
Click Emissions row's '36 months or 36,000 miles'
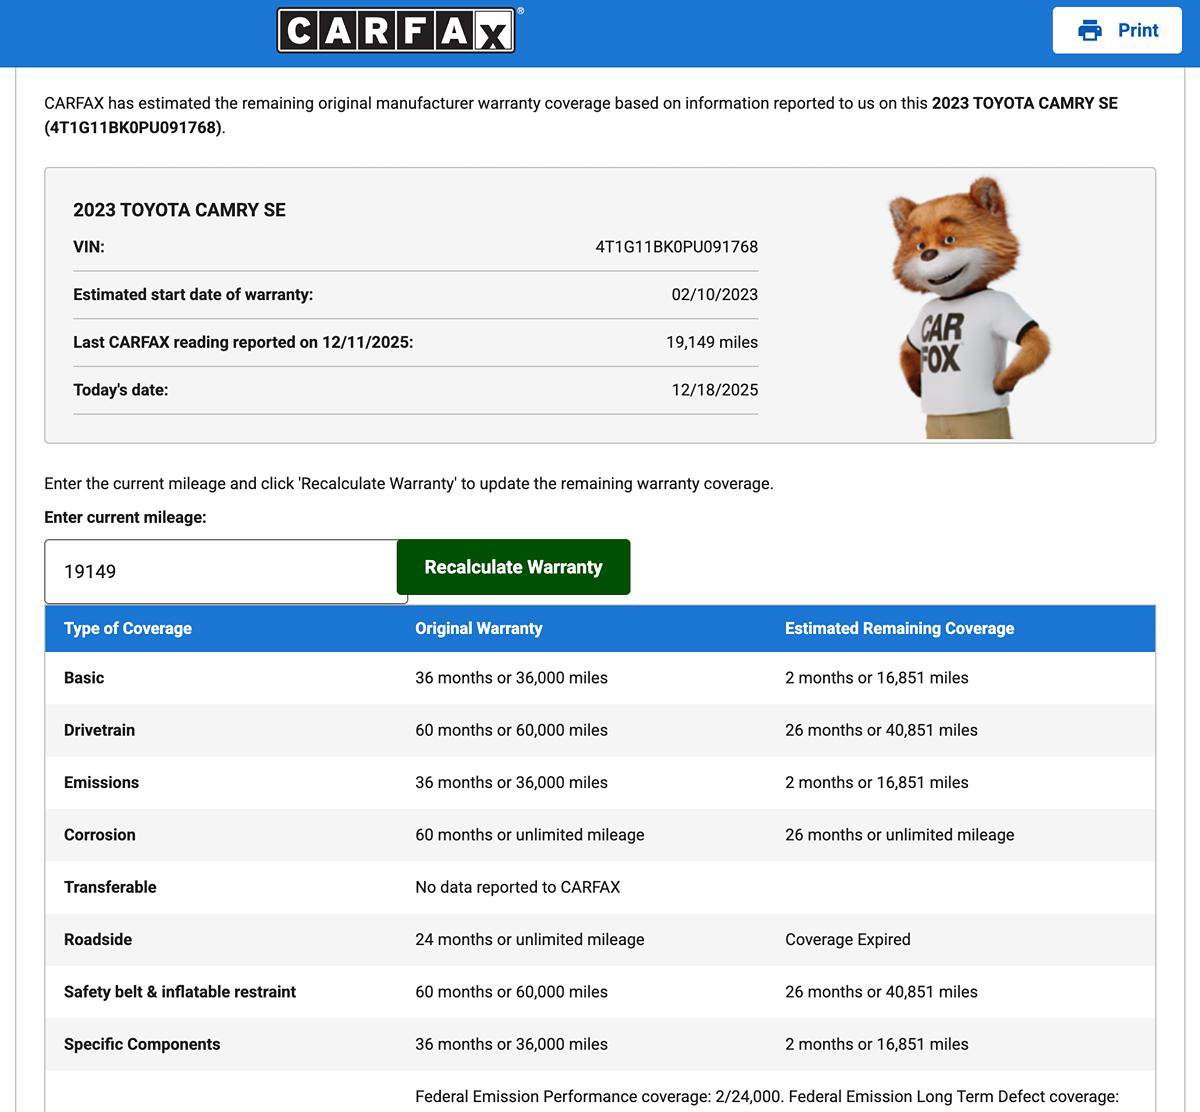[x=511, y=782]
